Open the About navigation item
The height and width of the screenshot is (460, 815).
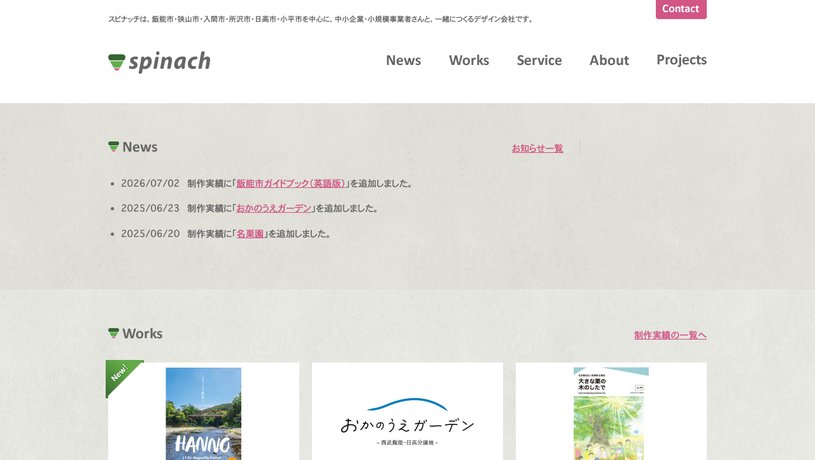pos(609,60)
